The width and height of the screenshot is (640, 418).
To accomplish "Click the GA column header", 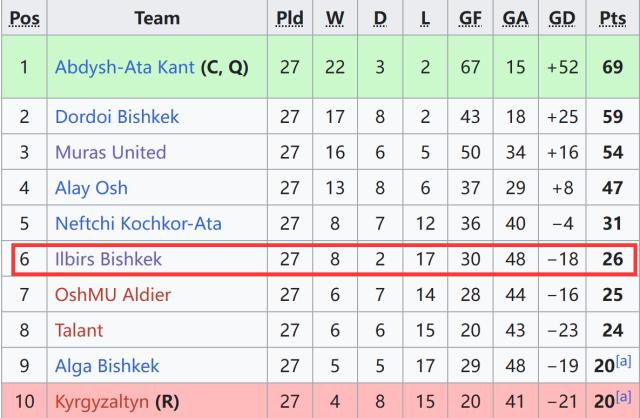I will point(516,18).
